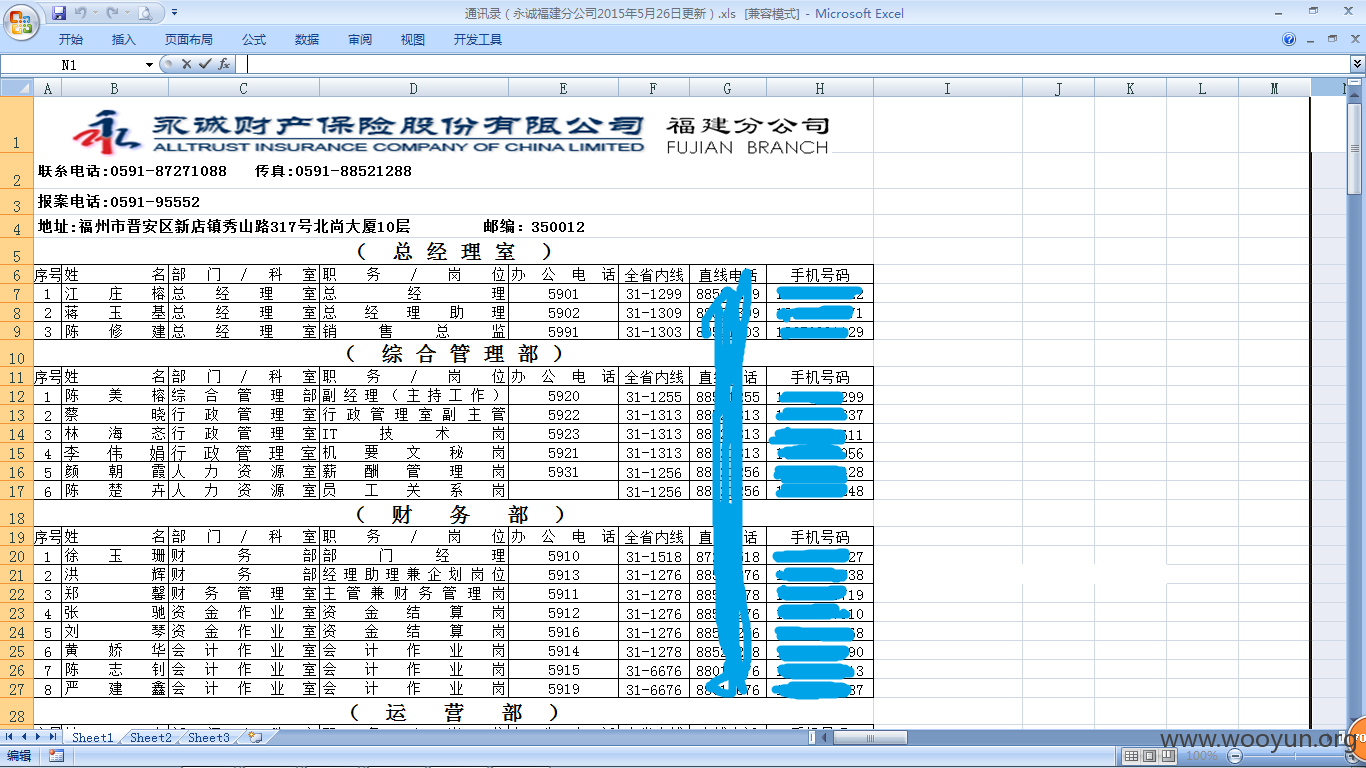Click the 报案电话:0591-95552 cell

click(x=119, y=202)
